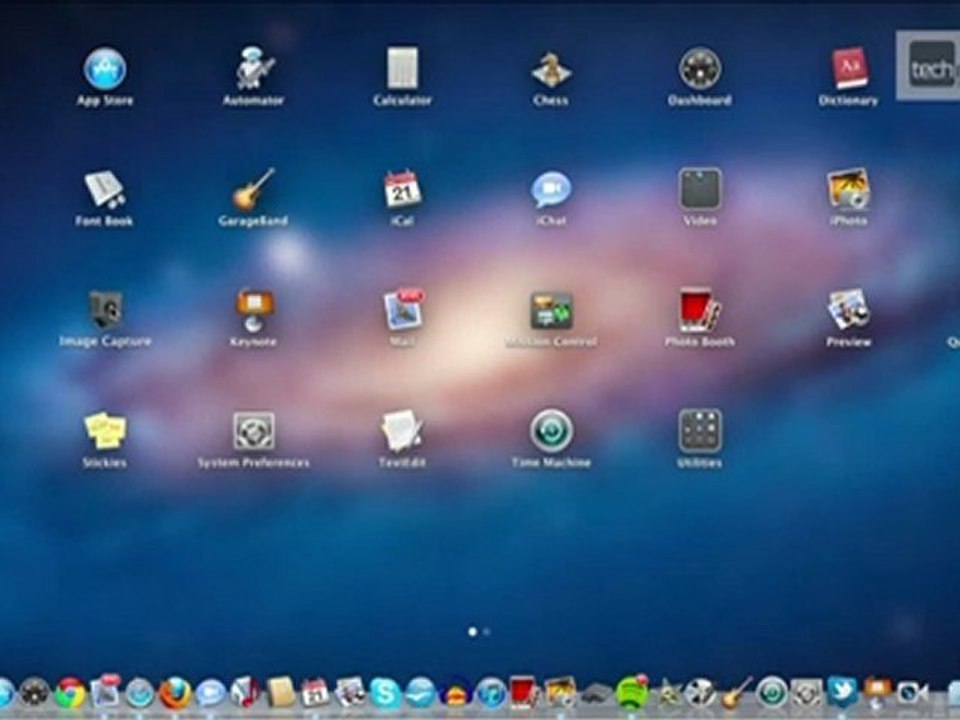Open iPhoto from the Launchpad grid
This screenshot has width=960, height=720.
849,190
